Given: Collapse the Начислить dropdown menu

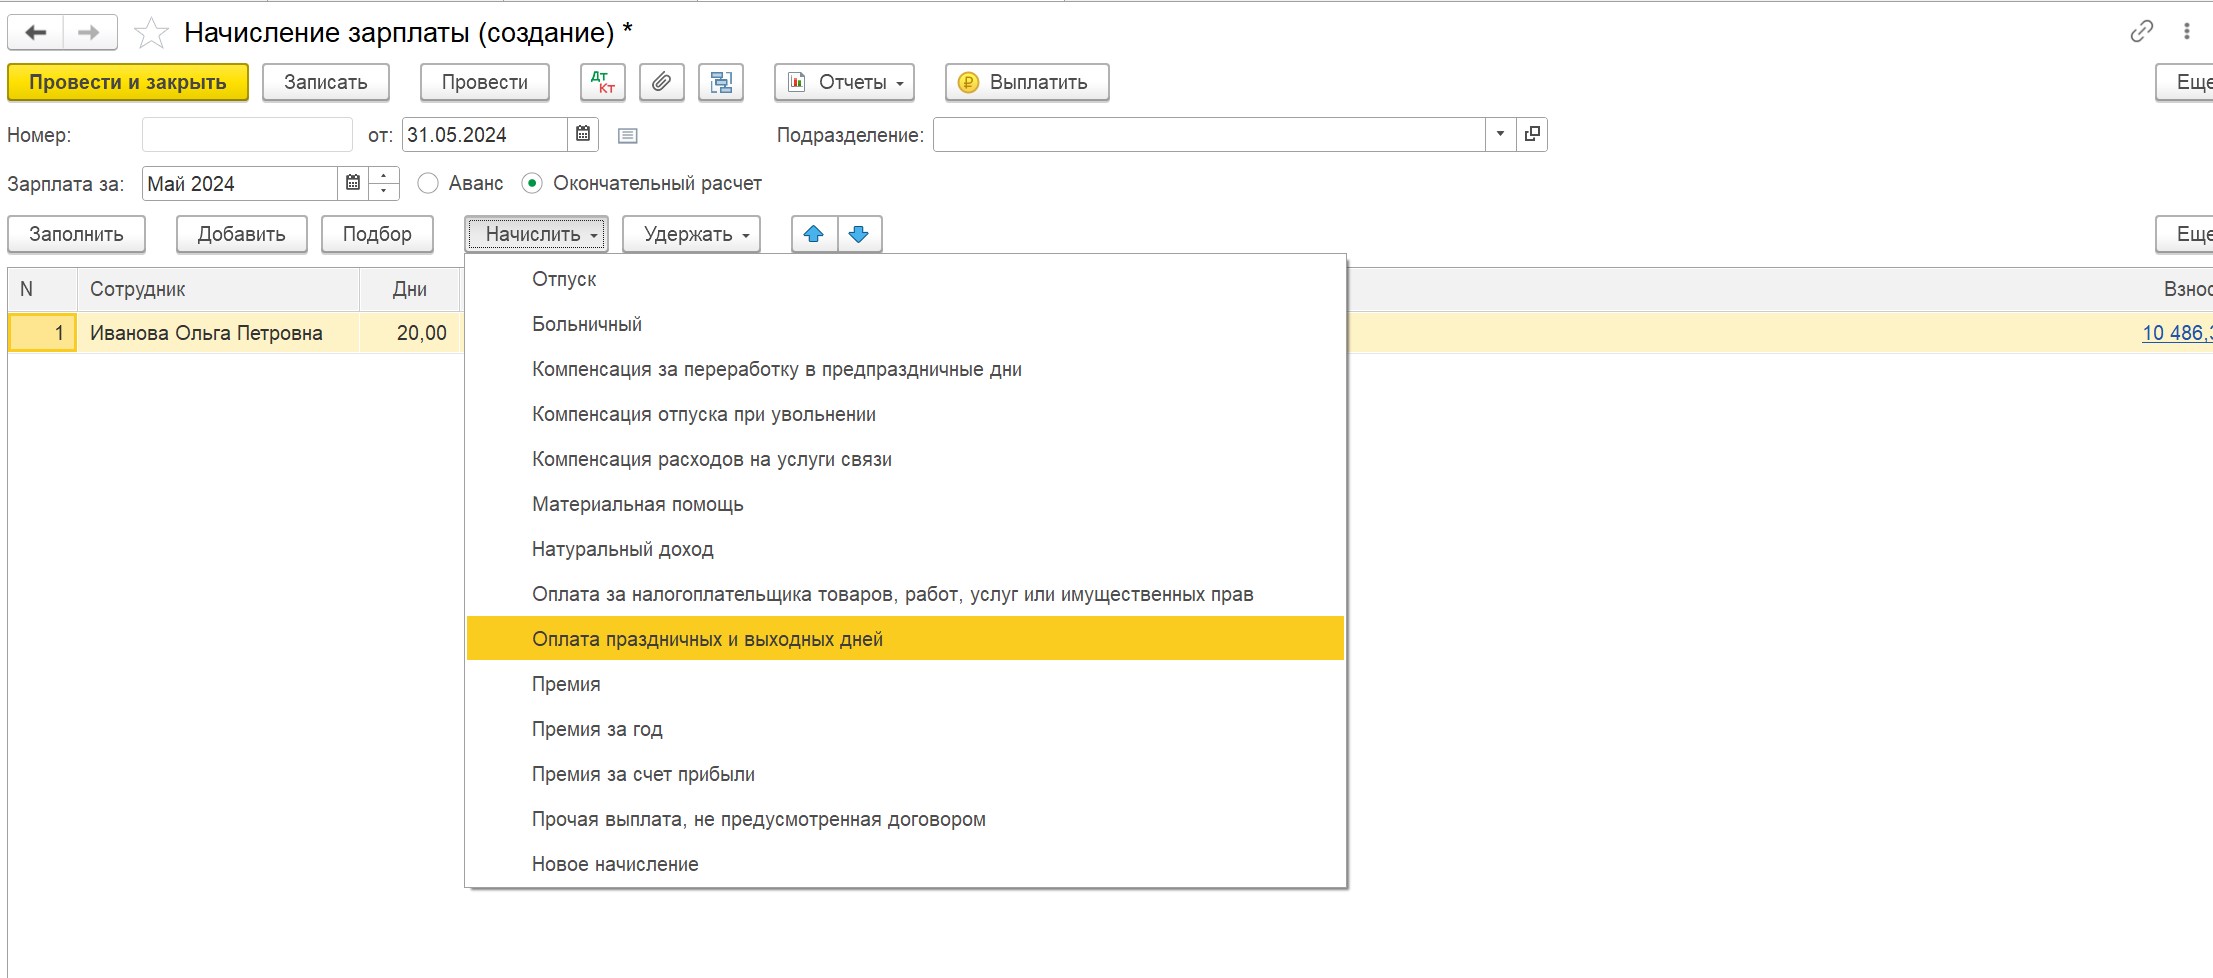Looking at the screenshot, I should [536, 234].
